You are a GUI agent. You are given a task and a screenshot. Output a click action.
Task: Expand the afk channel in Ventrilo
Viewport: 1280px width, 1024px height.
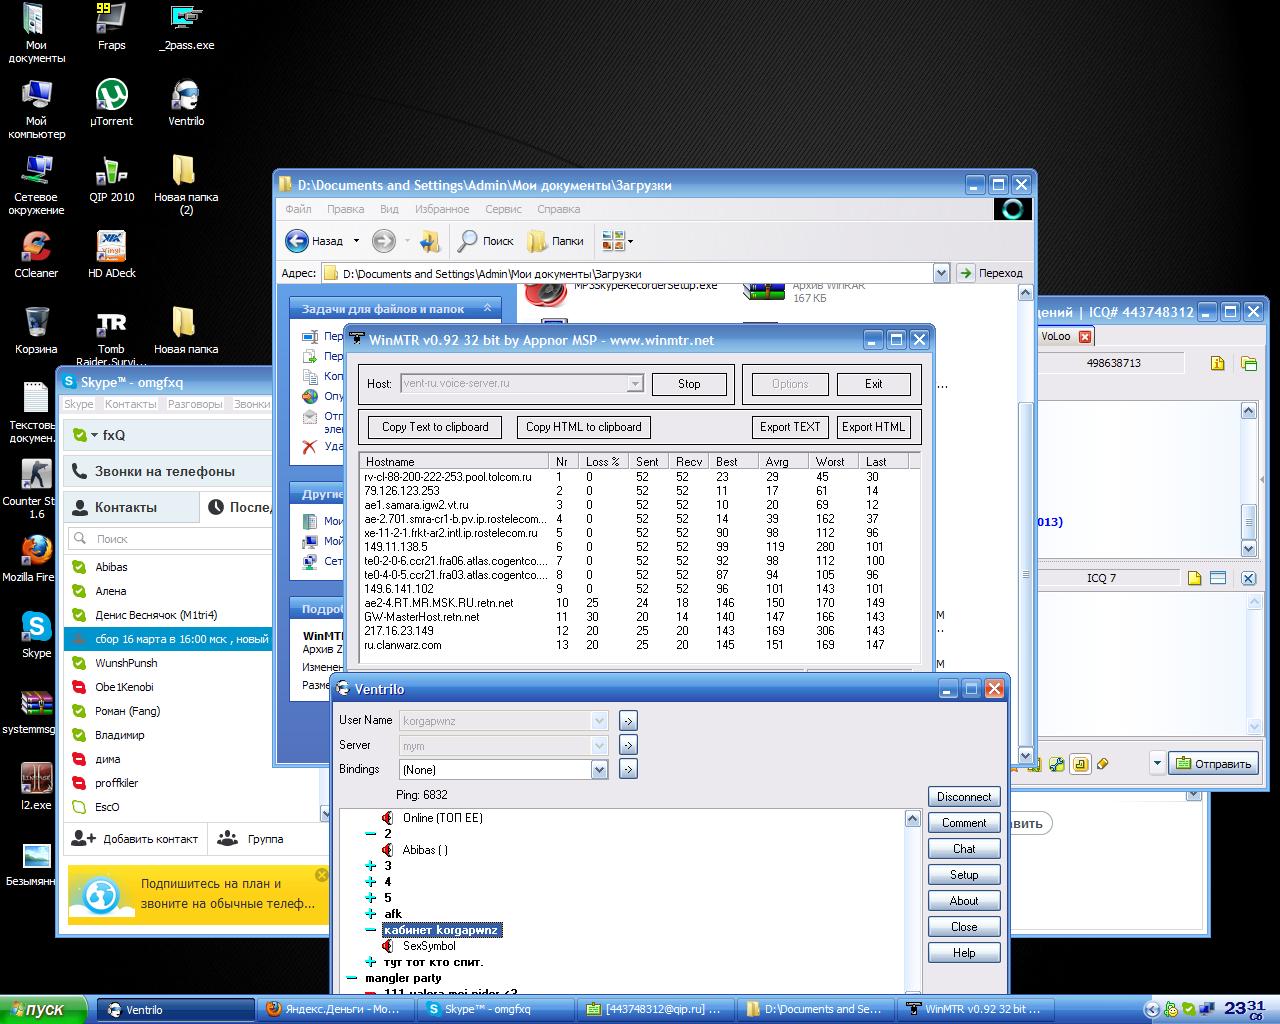[371, 914]
